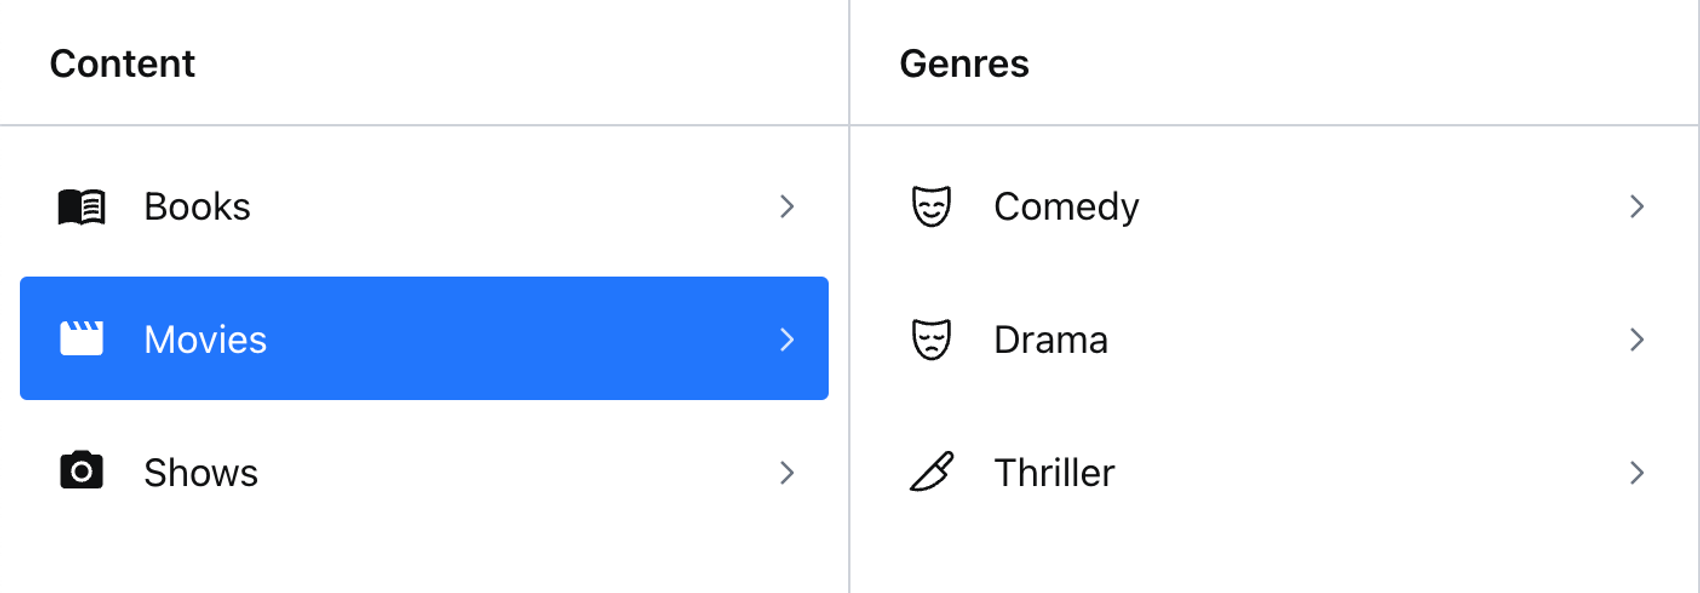Click the knife icon beside Thriller

point(931,472)
